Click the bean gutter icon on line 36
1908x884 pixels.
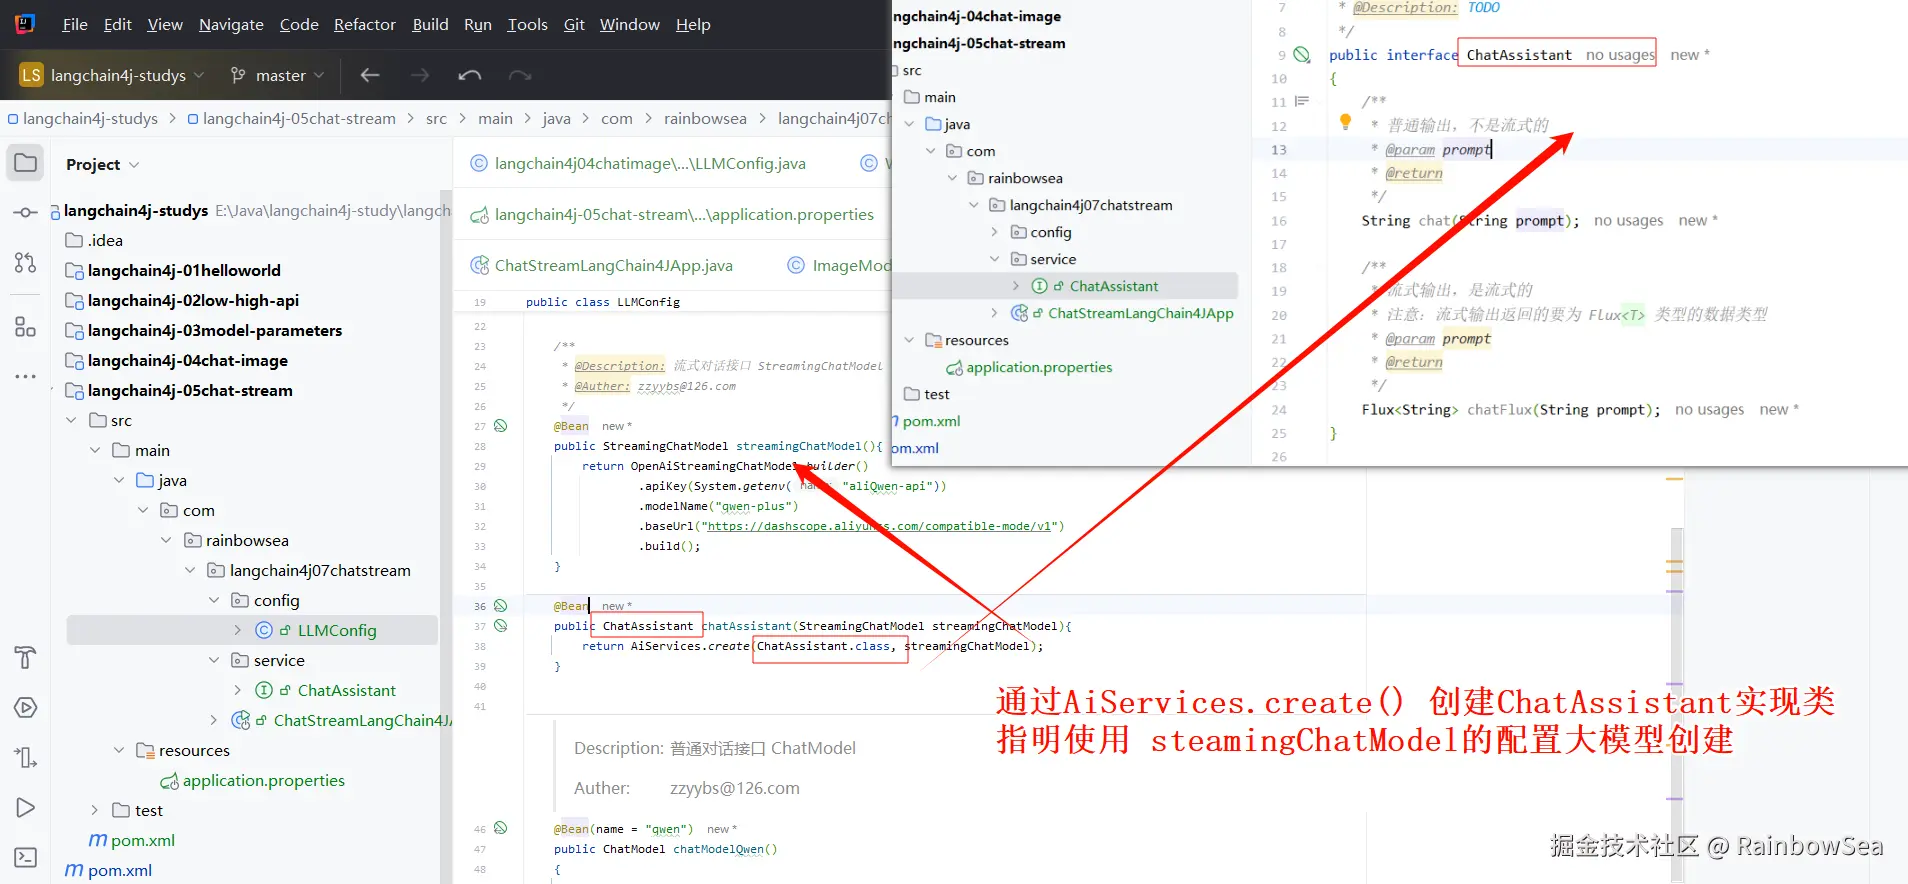(x=501, y=606)
